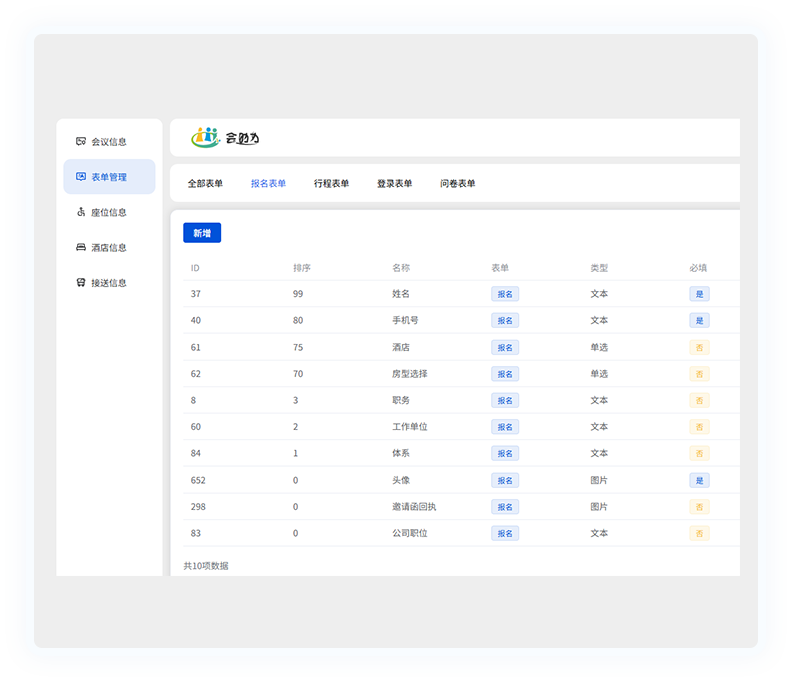Screen dimensions: 792x682
Task: Click sort value 99
Action: 298,294
